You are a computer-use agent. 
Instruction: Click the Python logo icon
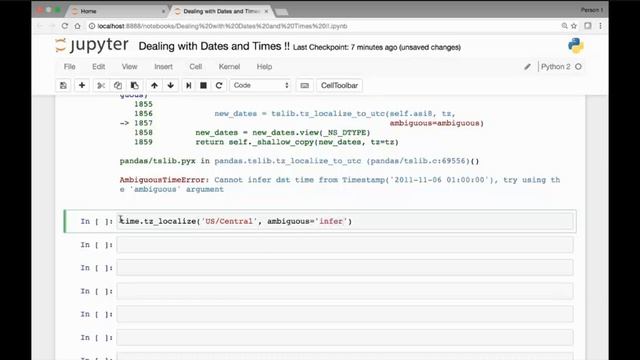(576, 46)
